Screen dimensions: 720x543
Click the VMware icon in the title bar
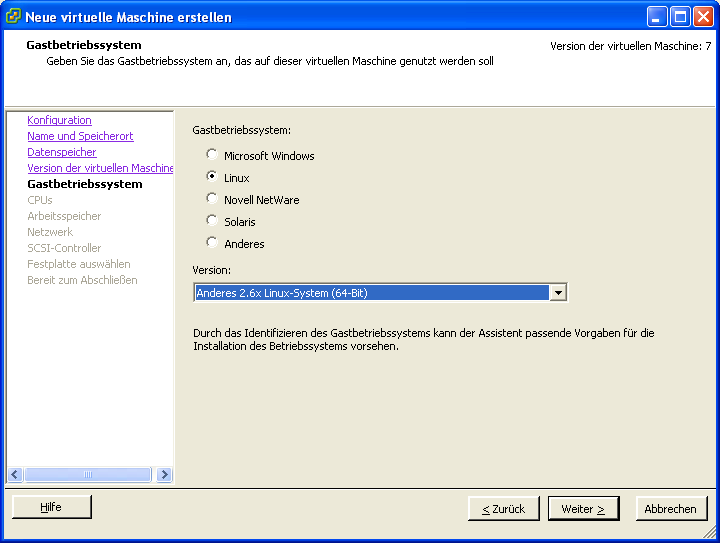coord(13,17)
